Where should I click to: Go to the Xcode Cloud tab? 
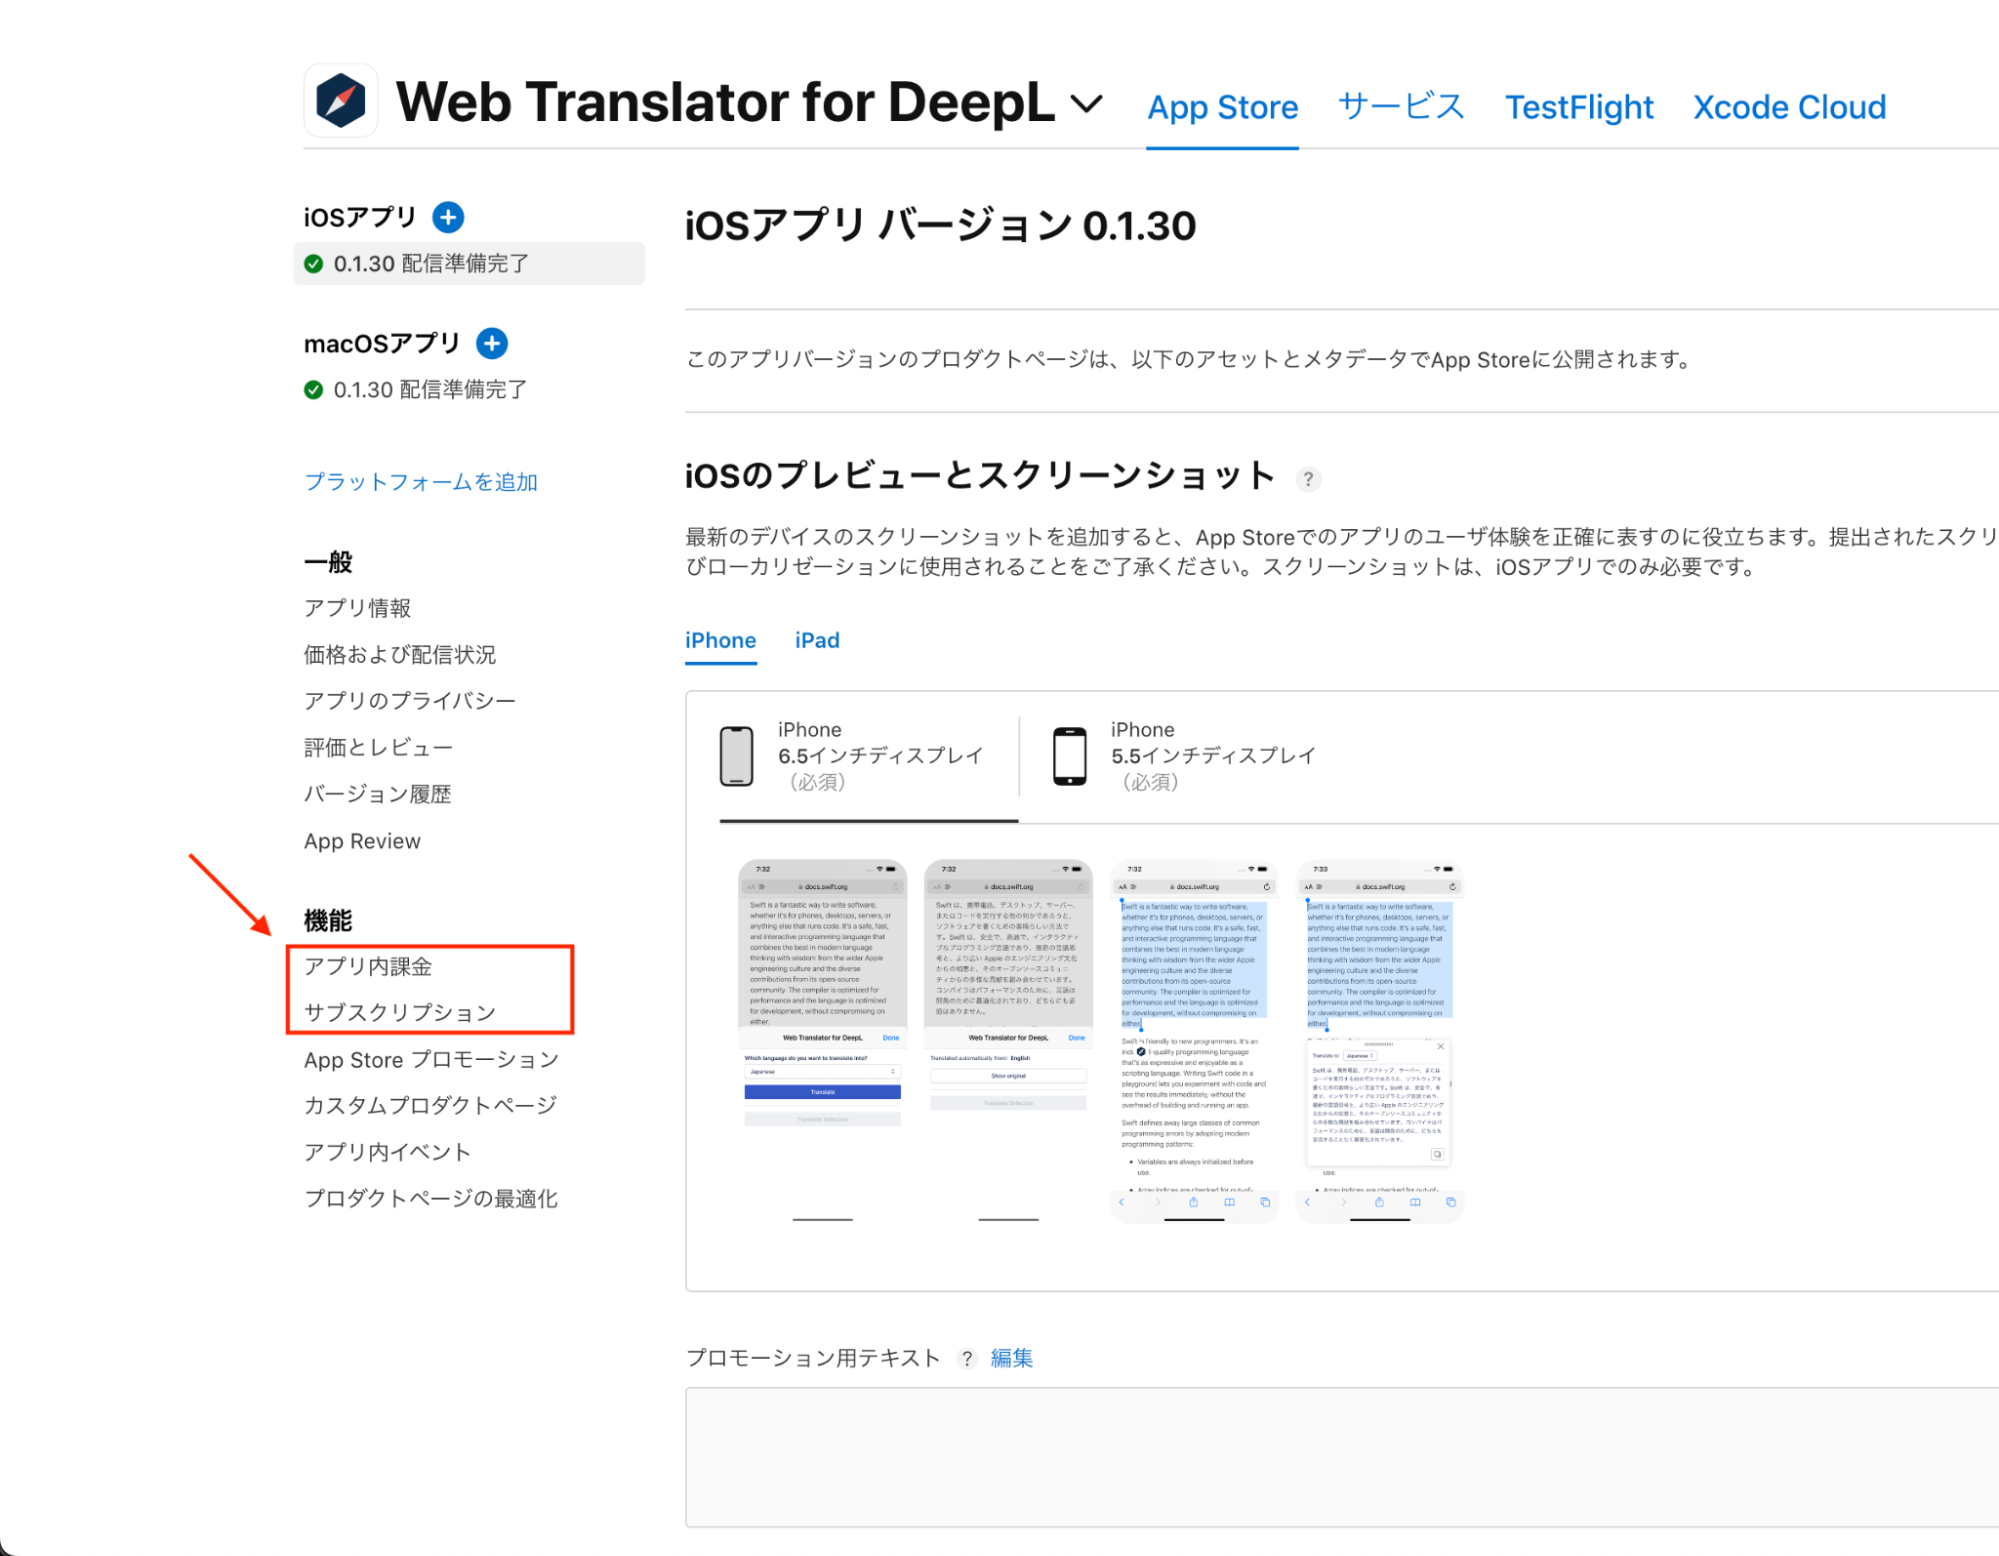click(1789, 107)
